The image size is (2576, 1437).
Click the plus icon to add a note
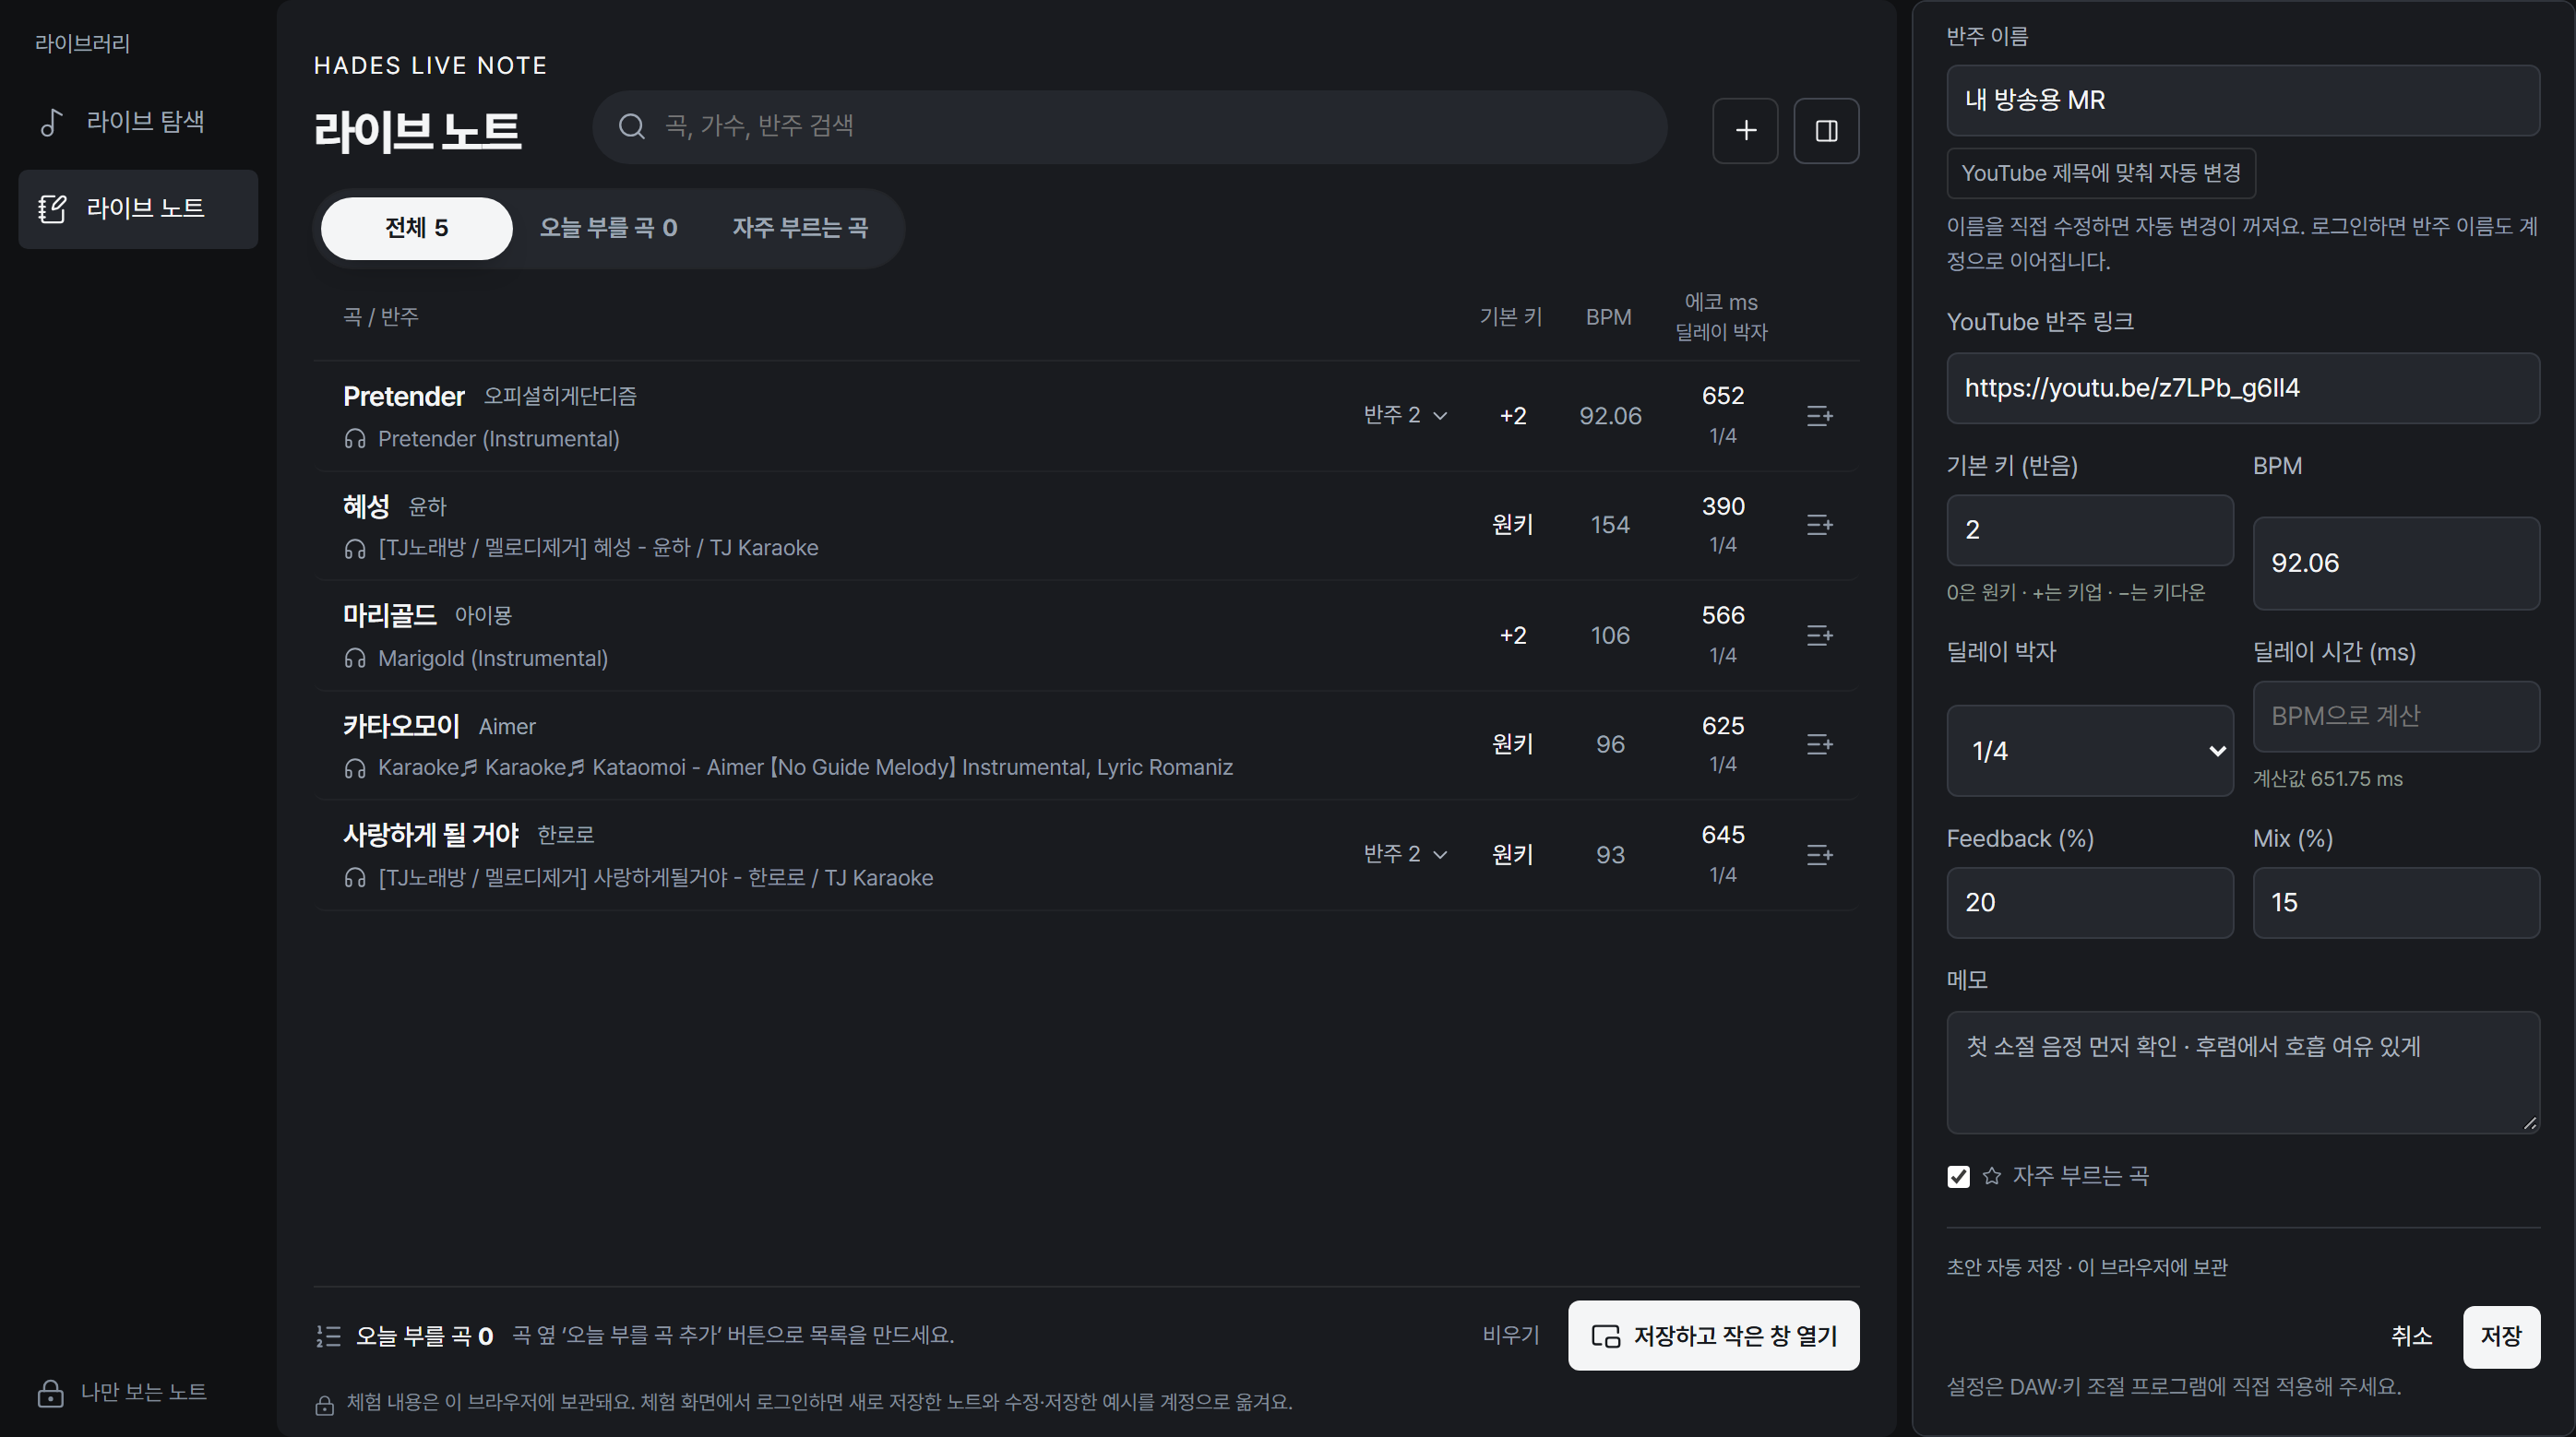pyautogui.click(x=1745, y=131)
